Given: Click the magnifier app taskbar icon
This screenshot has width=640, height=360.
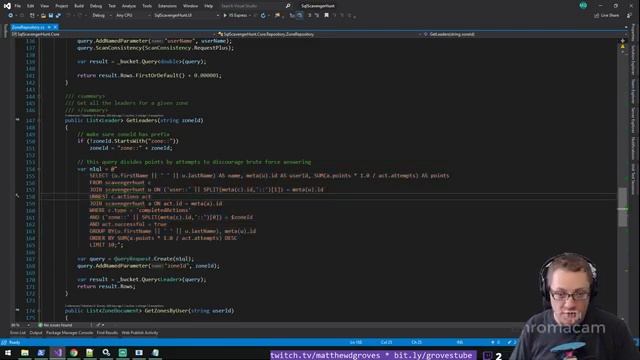Looking at the screenshot, I should (107, 353).
